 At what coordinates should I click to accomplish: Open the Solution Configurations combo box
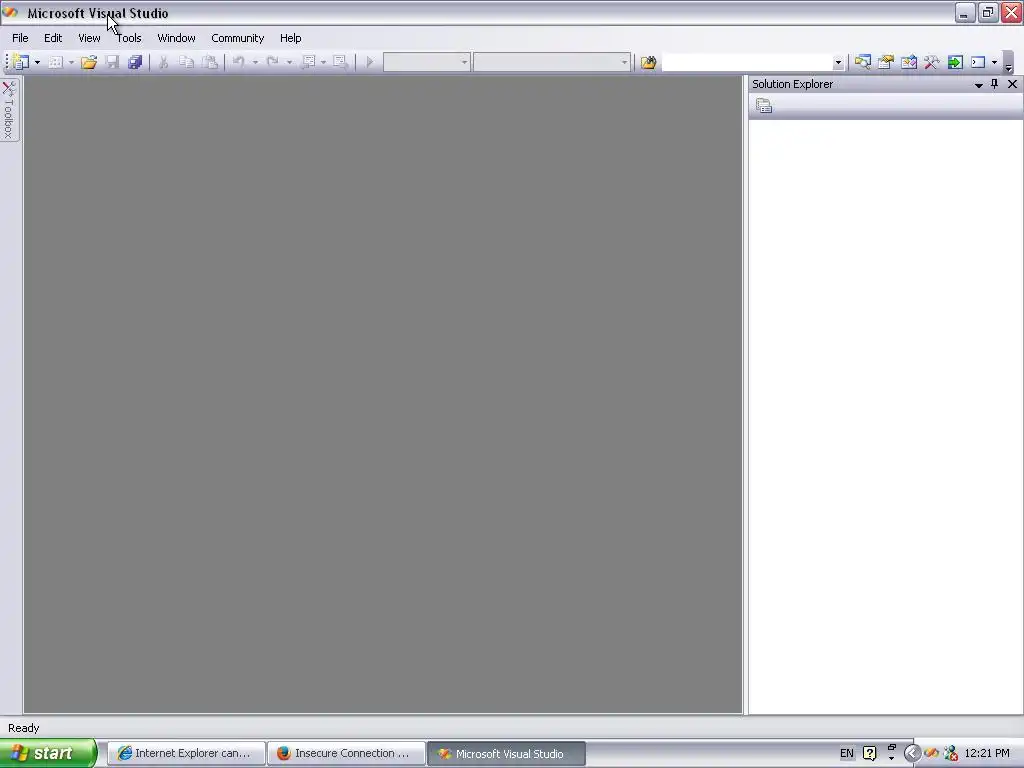(x=426, y=62)
